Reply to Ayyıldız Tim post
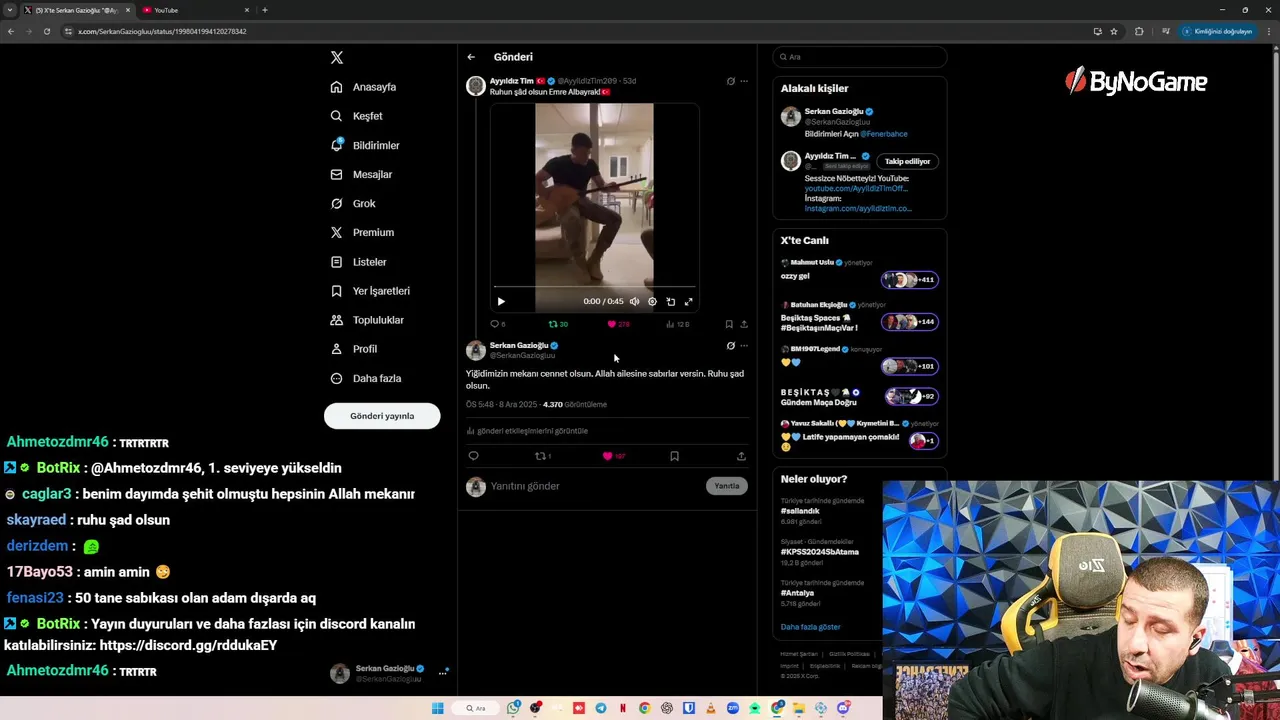The image size is (1280, 720). 497,324
